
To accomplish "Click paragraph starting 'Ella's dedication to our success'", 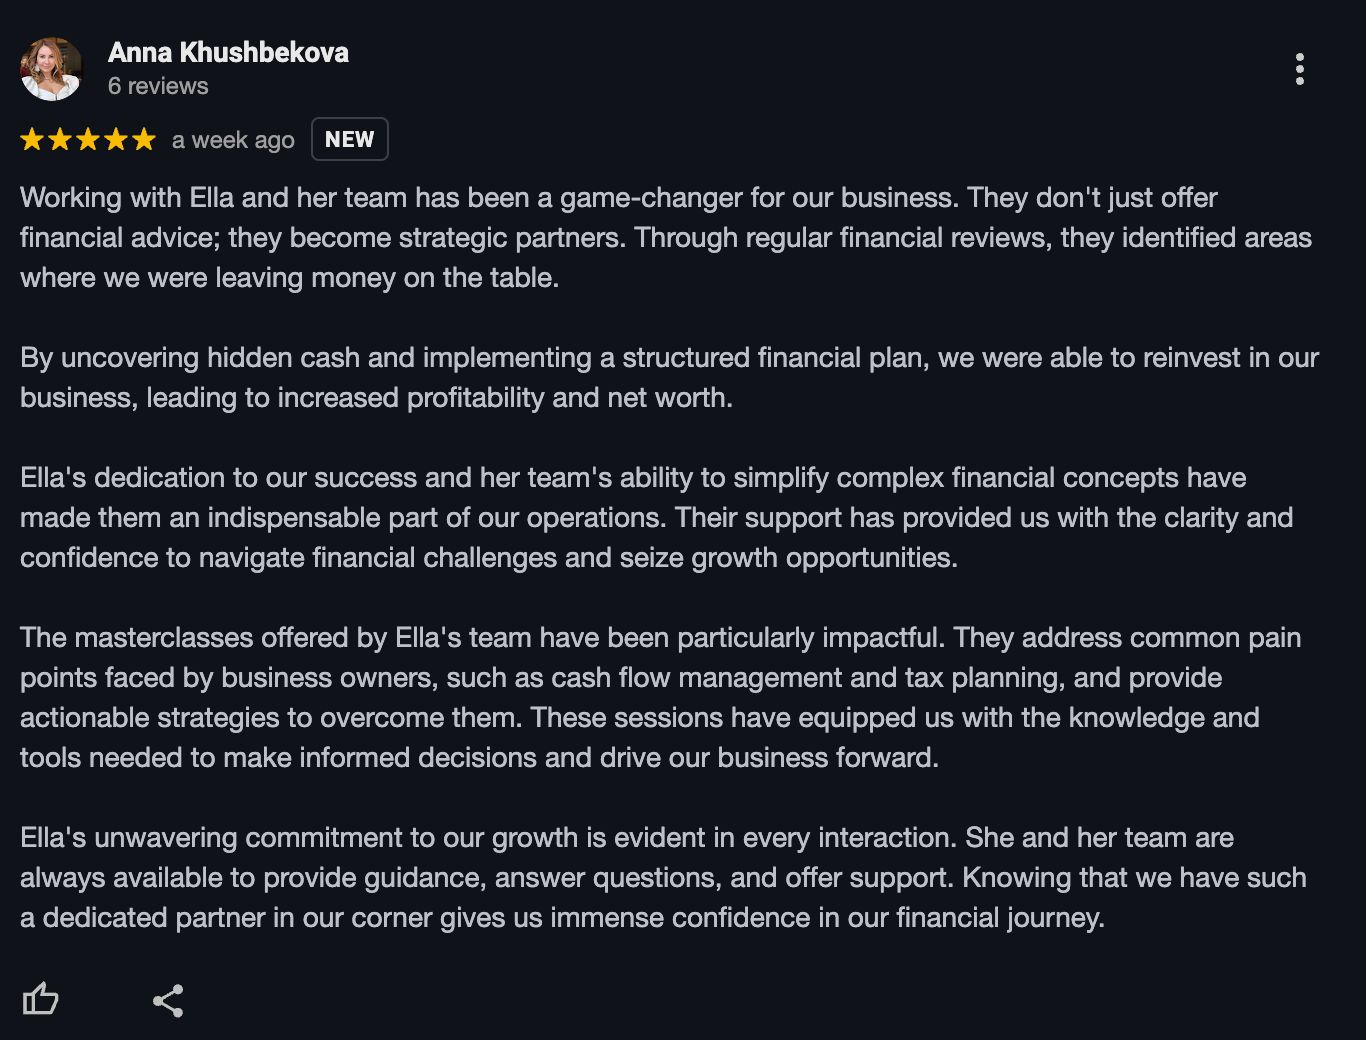I will (x=657, y=517).
